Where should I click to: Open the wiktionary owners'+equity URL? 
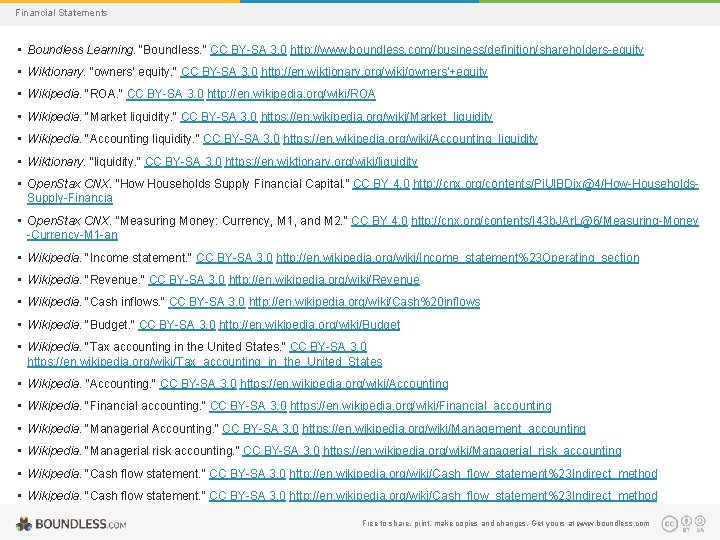click(x=374, y=72)
